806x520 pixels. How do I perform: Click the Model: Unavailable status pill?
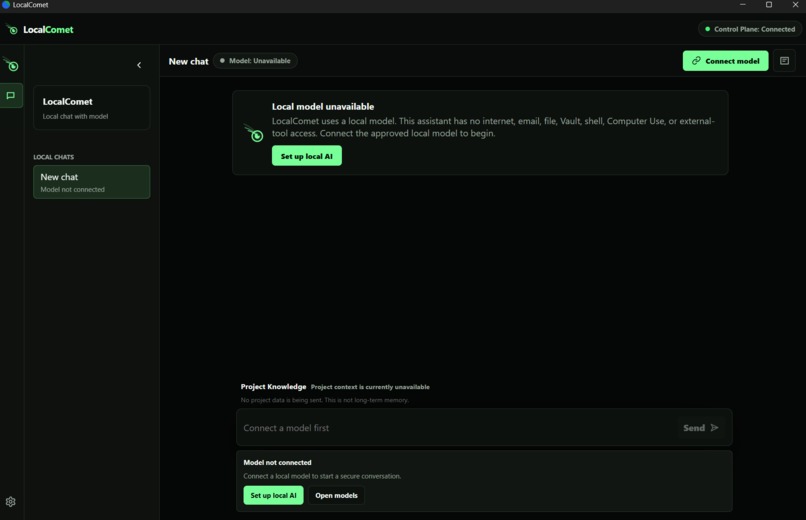click(x=255, y=61)
